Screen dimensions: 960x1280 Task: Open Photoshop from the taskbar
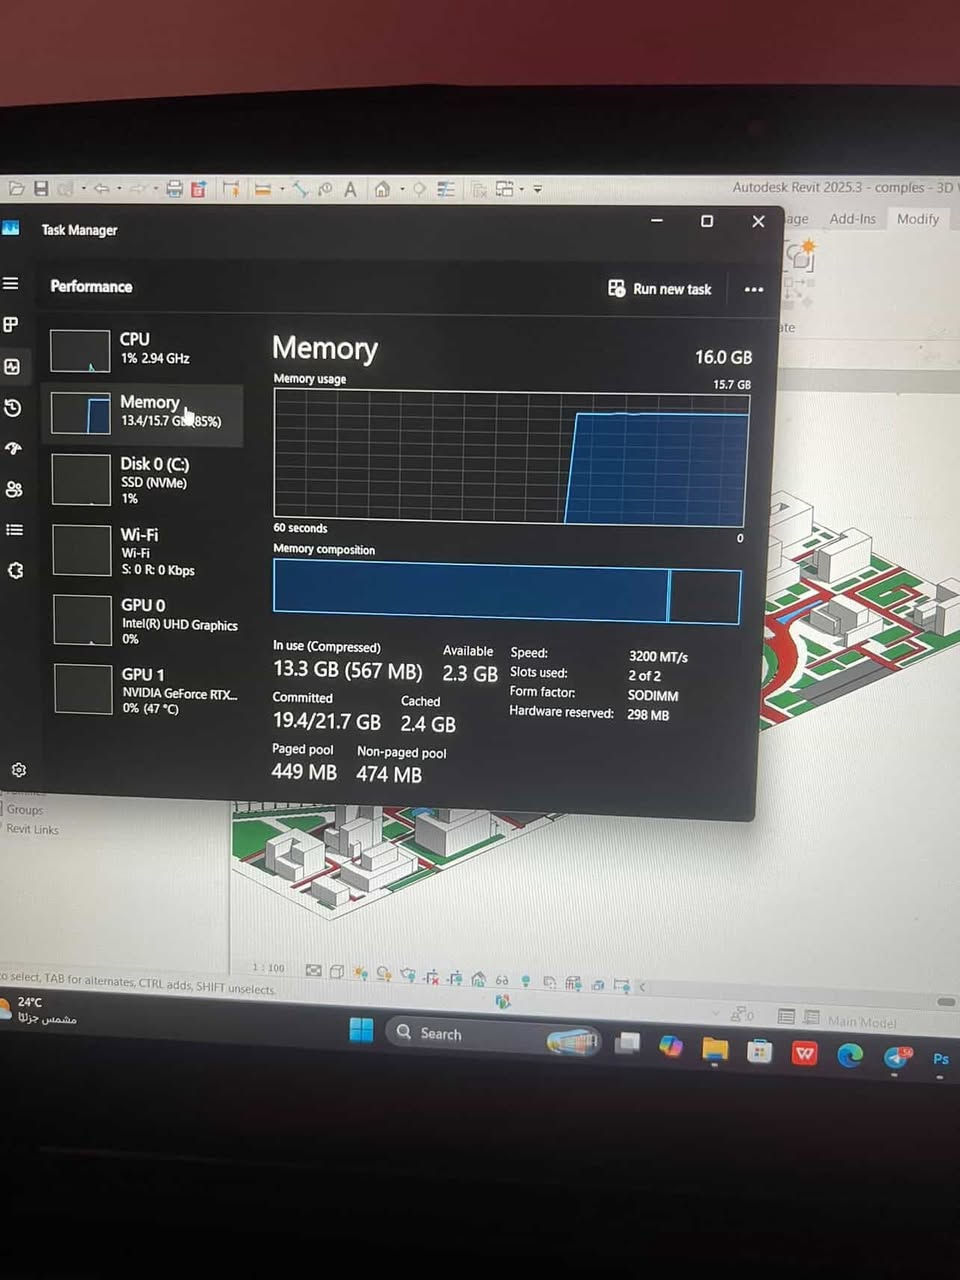[x=941, y=1059]
